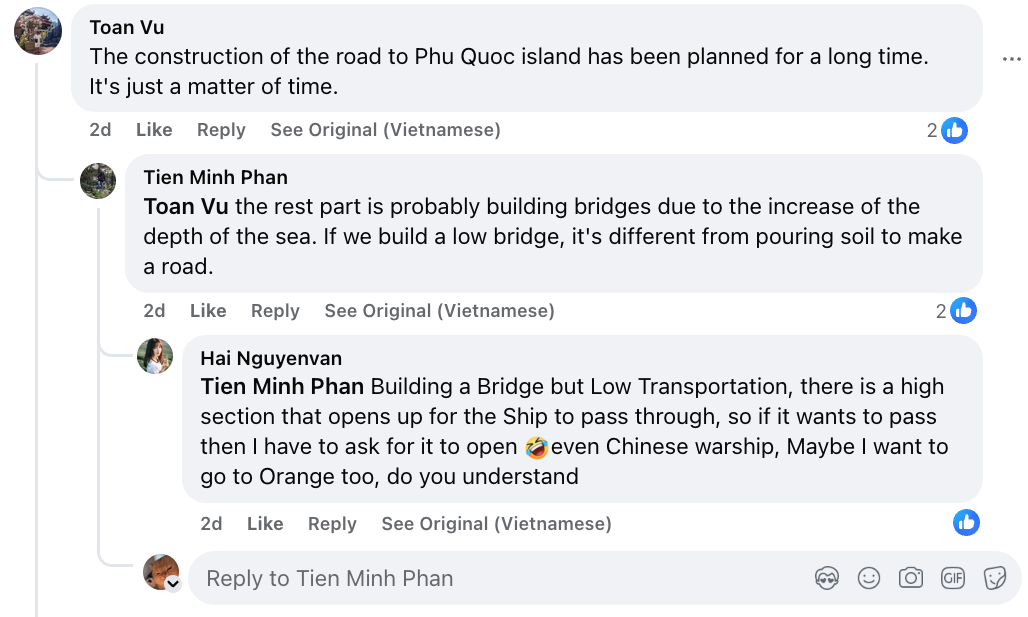See original Vietnamese of Tien Minh Phan's comment
Viewport: 1028px width, 617px height.
click(x=439, y=311)
